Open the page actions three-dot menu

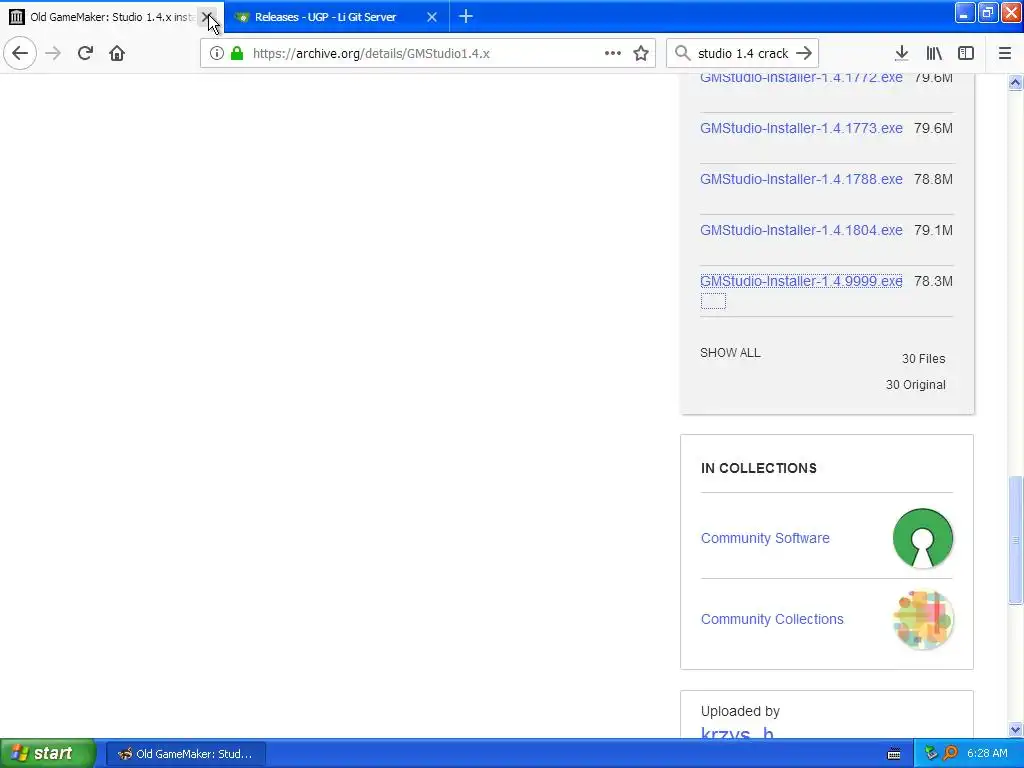[x=613, y=53]
